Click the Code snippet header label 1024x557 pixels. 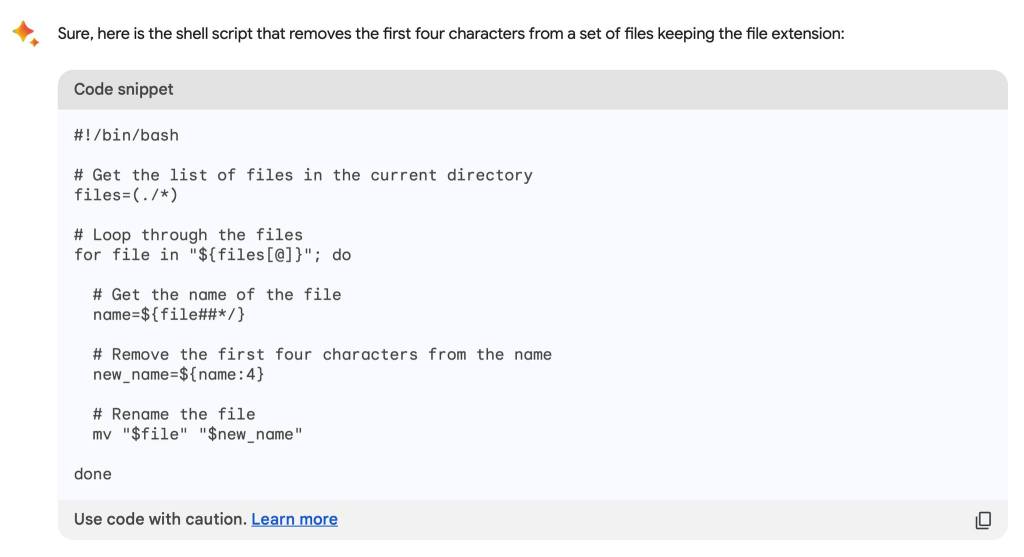click(123, 89)
